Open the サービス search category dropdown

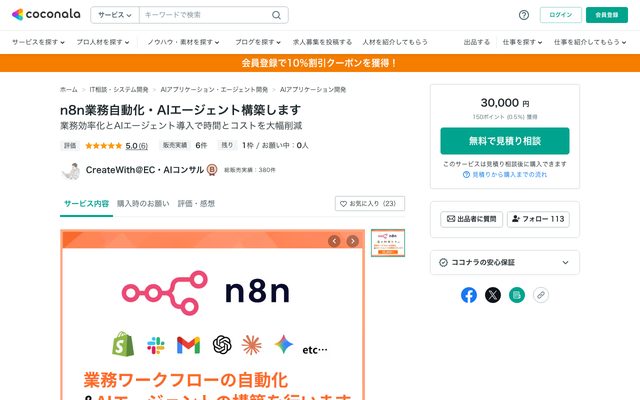115,15
